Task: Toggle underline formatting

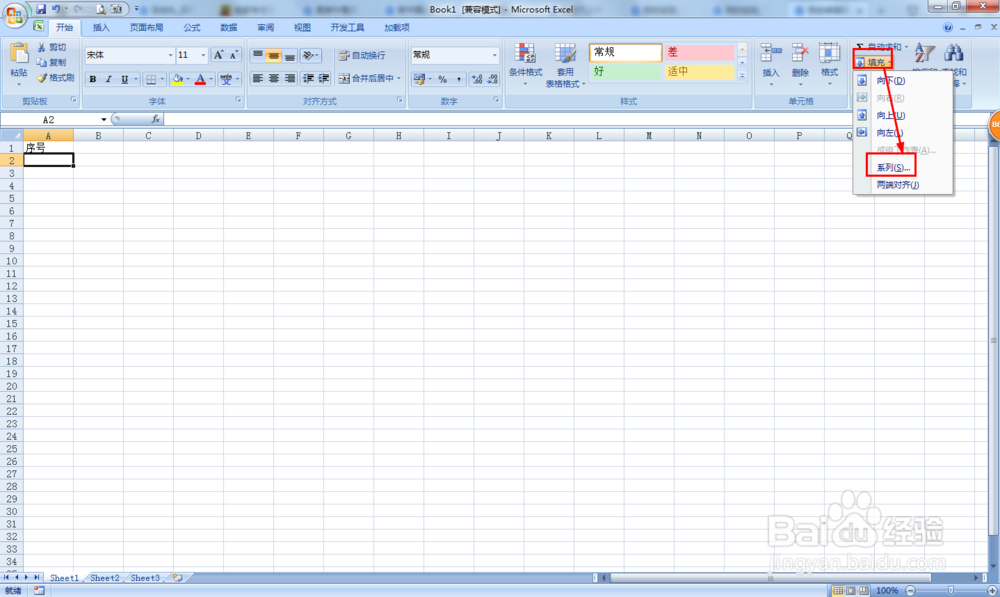Action: [x=125, y=79]
